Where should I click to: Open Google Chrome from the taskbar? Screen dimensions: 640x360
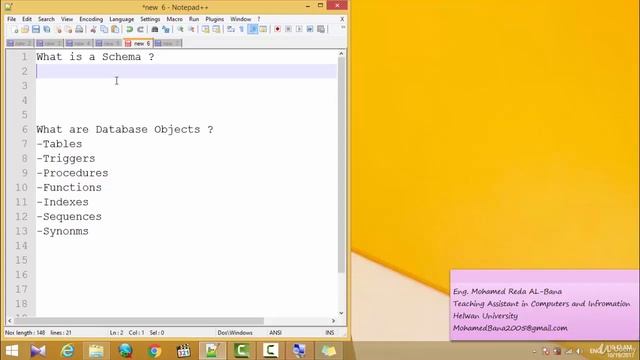click(x=154, y=351)
